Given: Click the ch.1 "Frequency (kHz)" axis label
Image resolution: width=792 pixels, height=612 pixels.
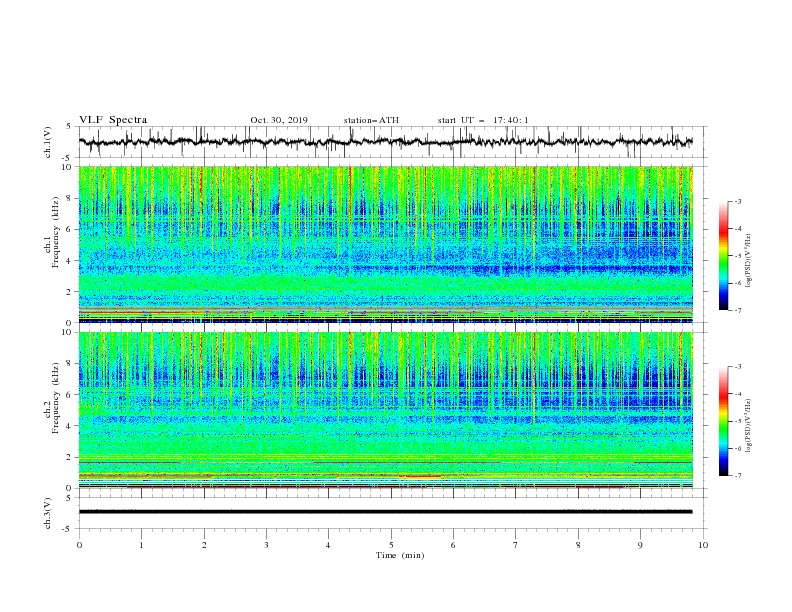Looking at the screenshot, I should click(x=56, y=230).
